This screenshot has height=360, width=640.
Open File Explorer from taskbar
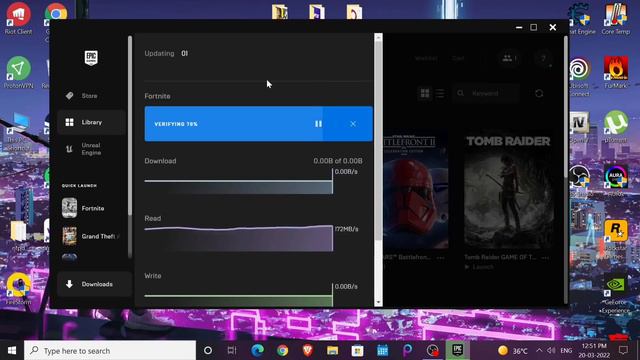[332, 351]
